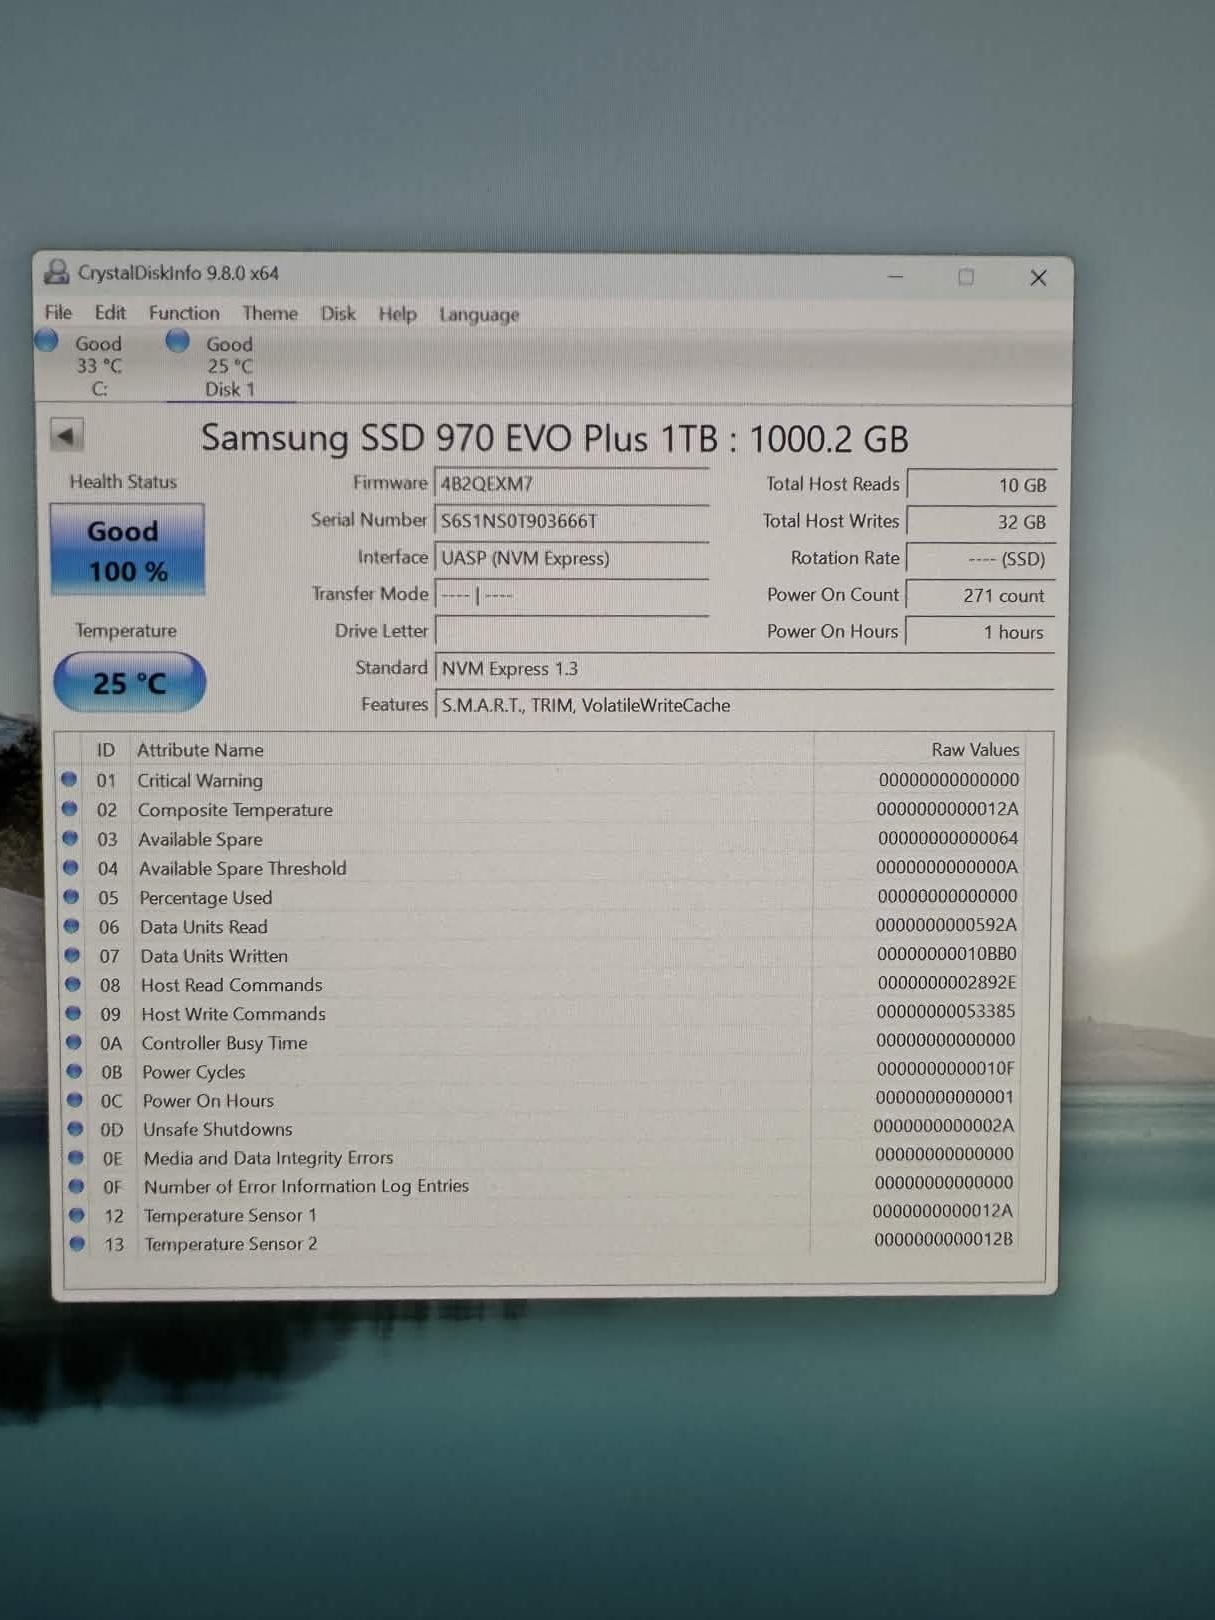Screen dimensions: 1215x1620
Task: Click the Power On Hours value 1 hours
Action: pyautogui.click(x=981, y=633)
